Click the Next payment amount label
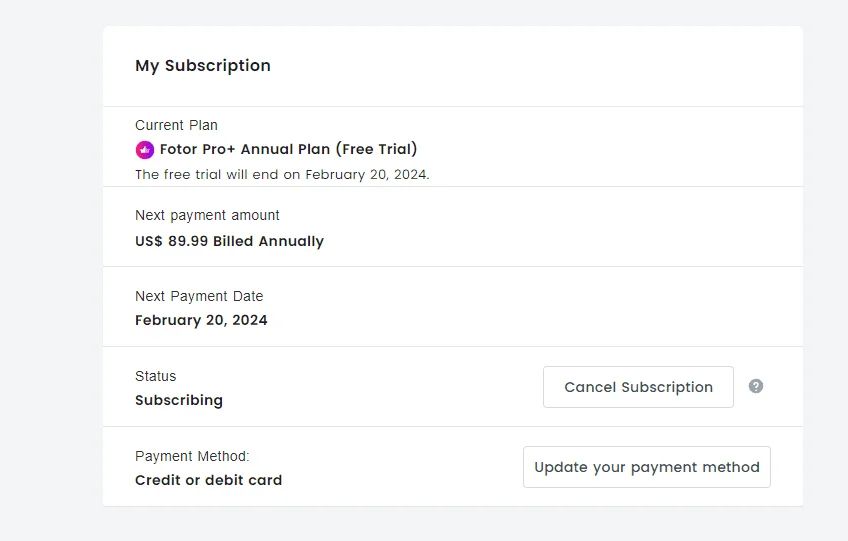Screen dimensions: 848x541 [x=207, y=215]
